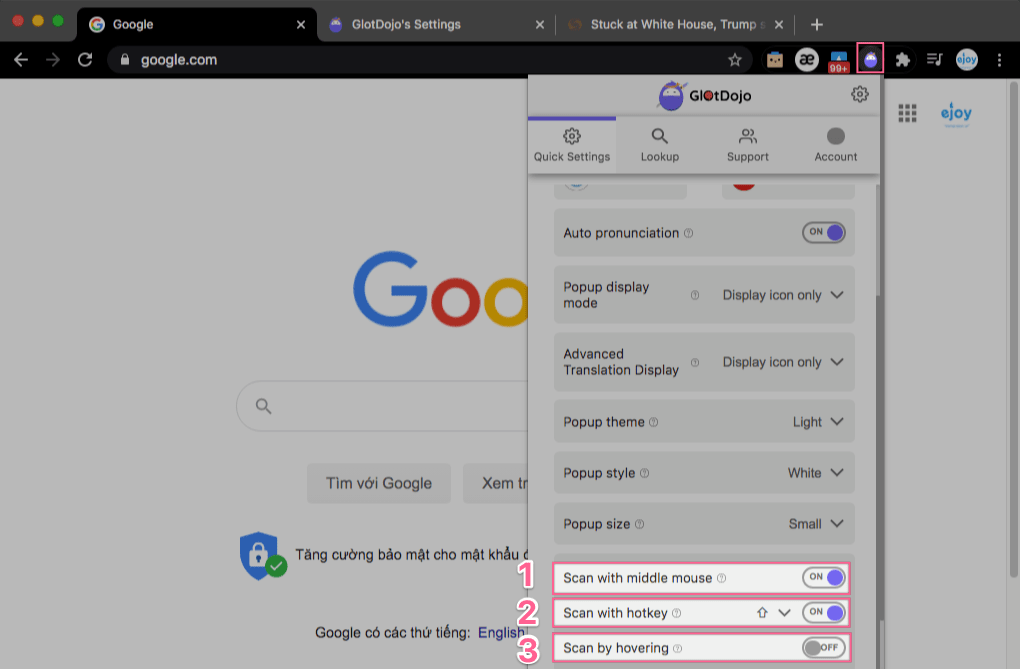Image resolution: width=1020 pixels, height=669 pixels.
Task: Switch to the Stuck at White House tab
Action: pyautogui.click(x=675, y=25)
